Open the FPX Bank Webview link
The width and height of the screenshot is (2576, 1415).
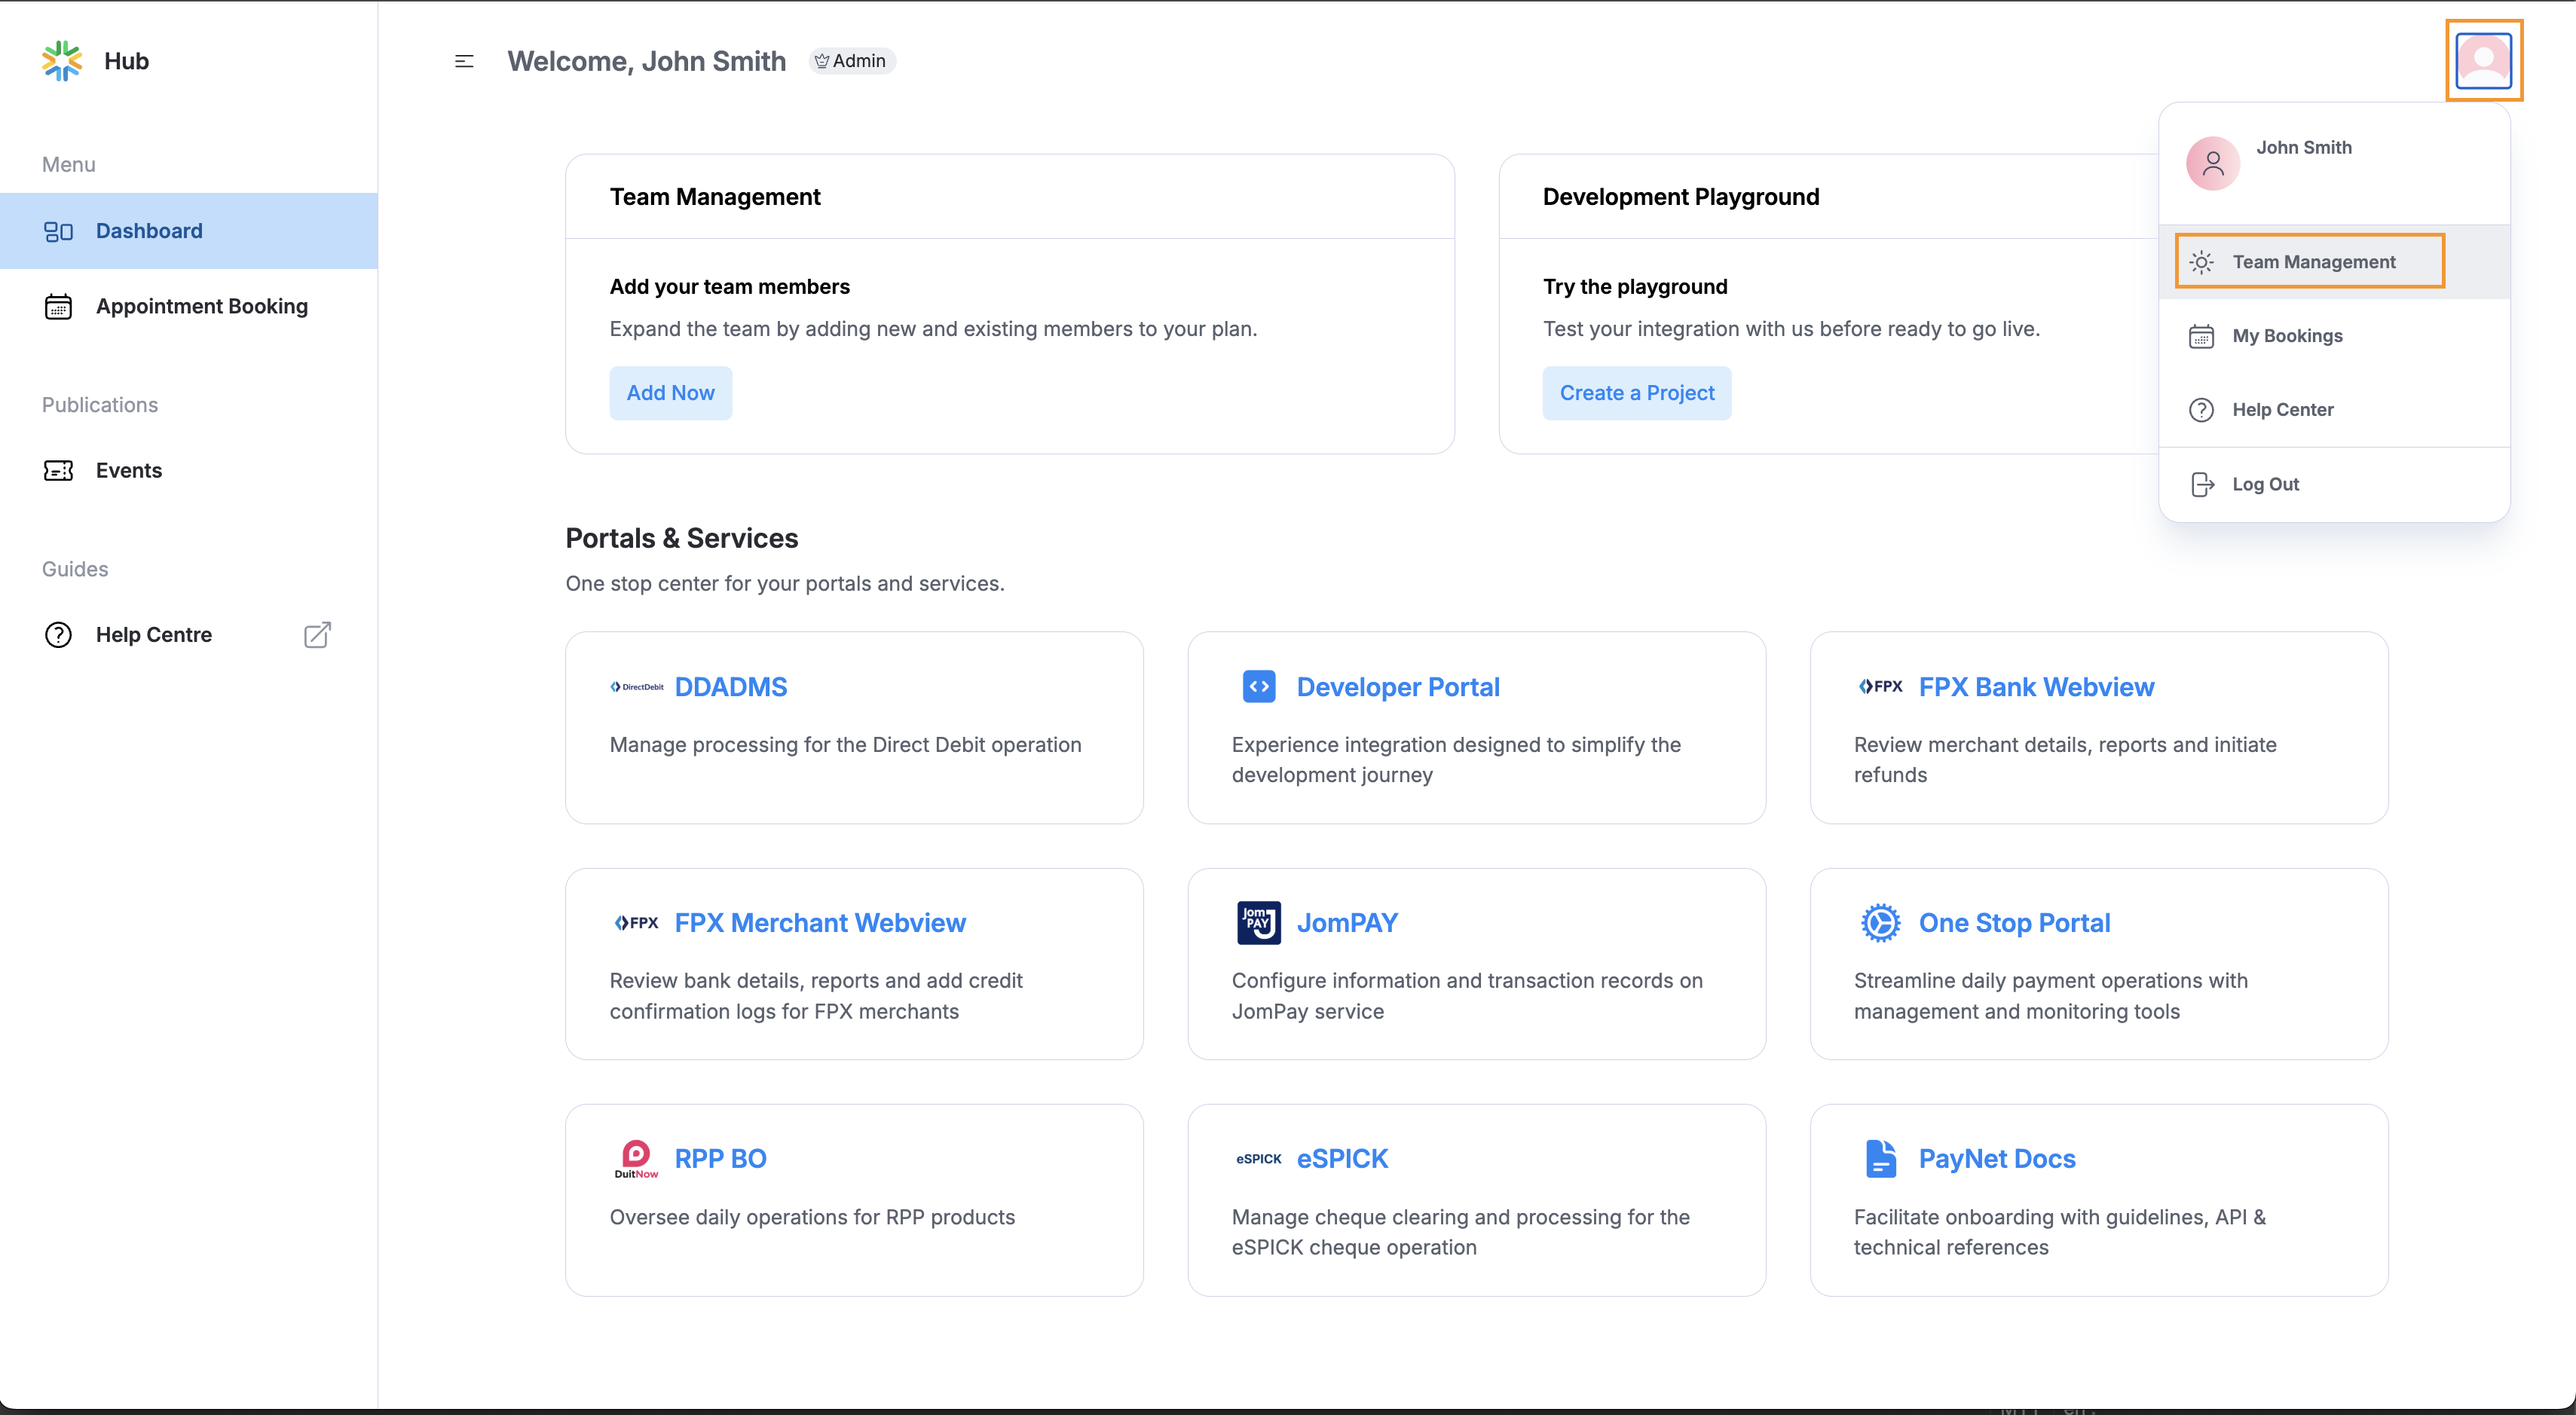pyautogui.click(x=2035, y=687)
